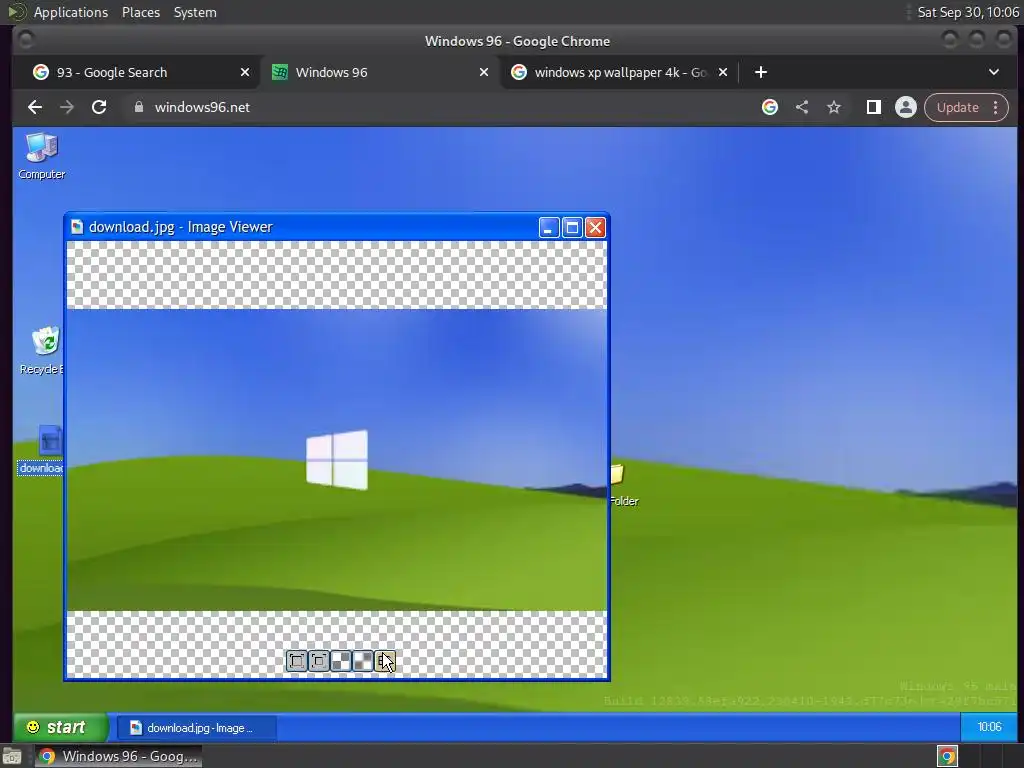Viewport: 1024px width, 768px height.
Task: Click the site lock icon in address bar
Action: [x=138, y=107]
